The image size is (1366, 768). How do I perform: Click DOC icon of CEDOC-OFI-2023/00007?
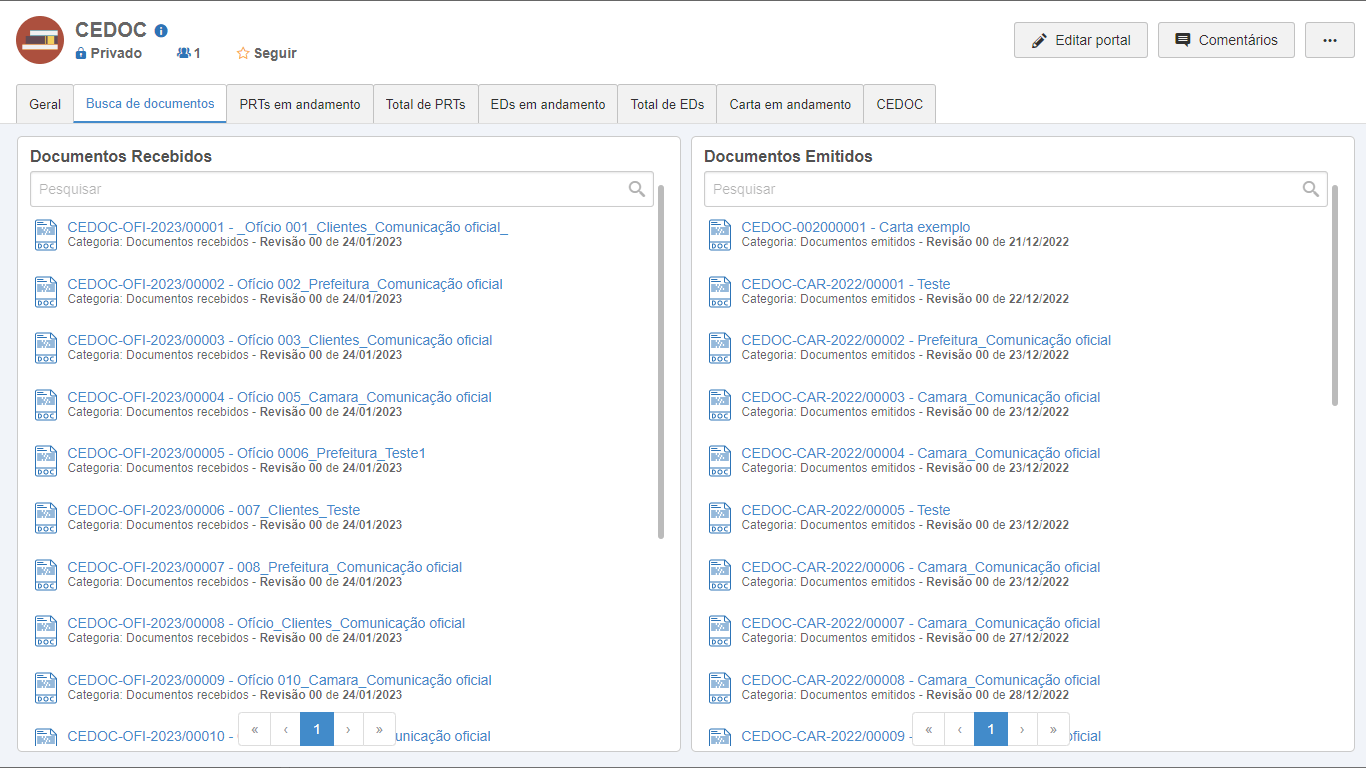(46, 575)
